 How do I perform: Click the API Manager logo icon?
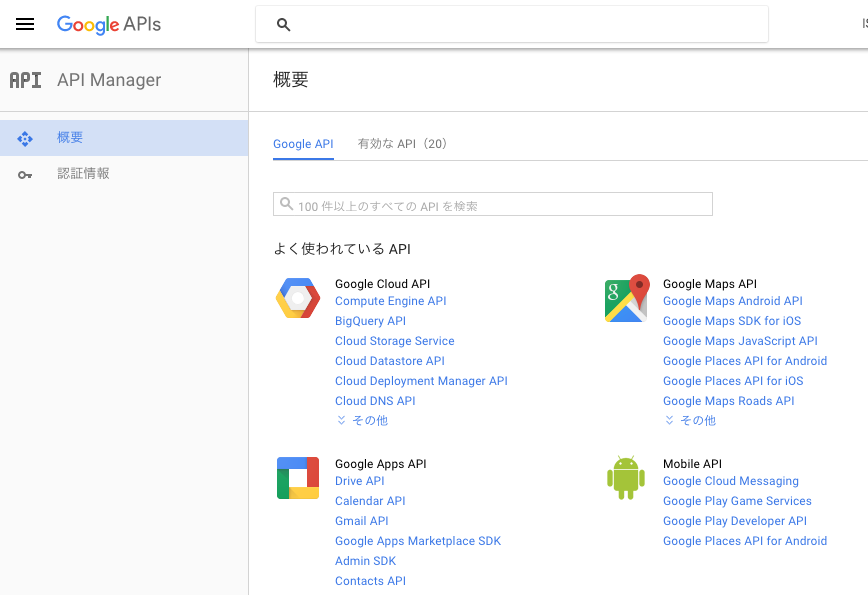[25, 80]
